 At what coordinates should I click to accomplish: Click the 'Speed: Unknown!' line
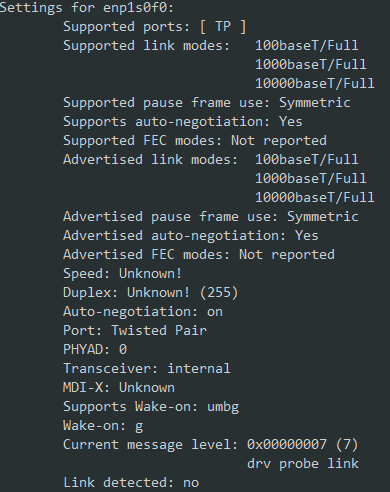point(123,274)
